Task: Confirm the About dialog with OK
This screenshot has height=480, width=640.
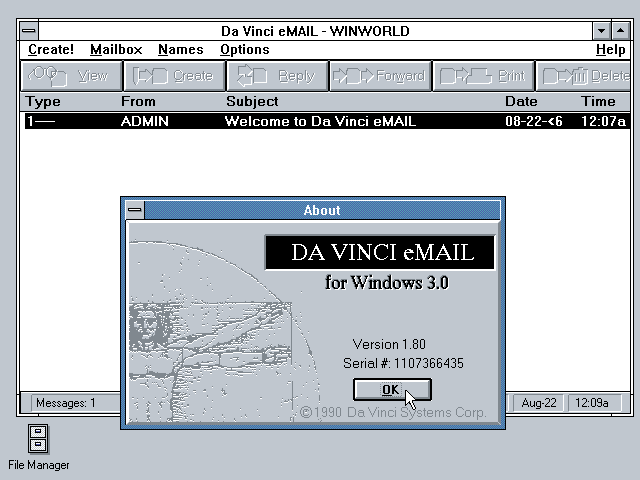Action: [392, 389]
